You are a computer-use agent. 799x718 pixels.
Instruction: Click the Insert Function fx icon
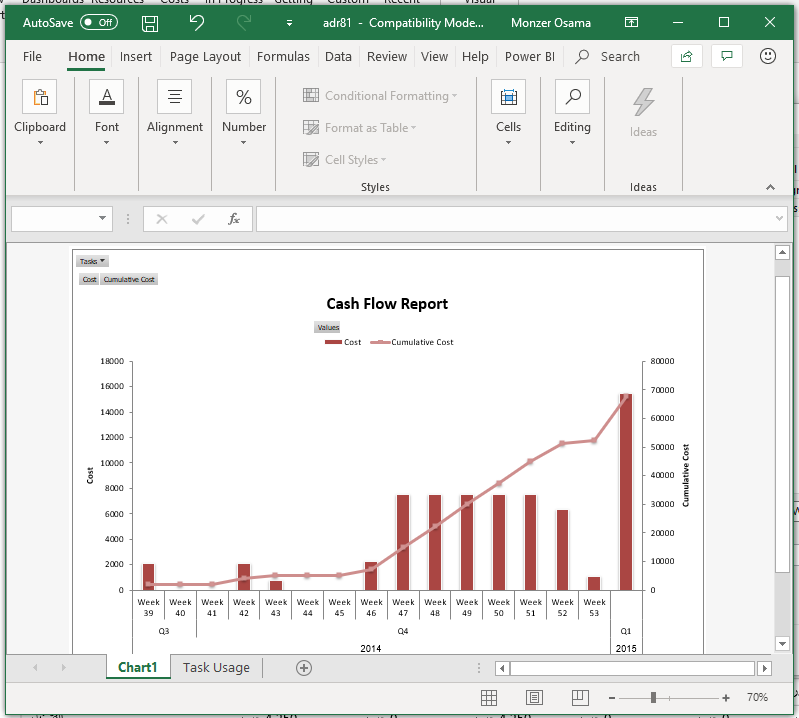[x=234, y=219]
